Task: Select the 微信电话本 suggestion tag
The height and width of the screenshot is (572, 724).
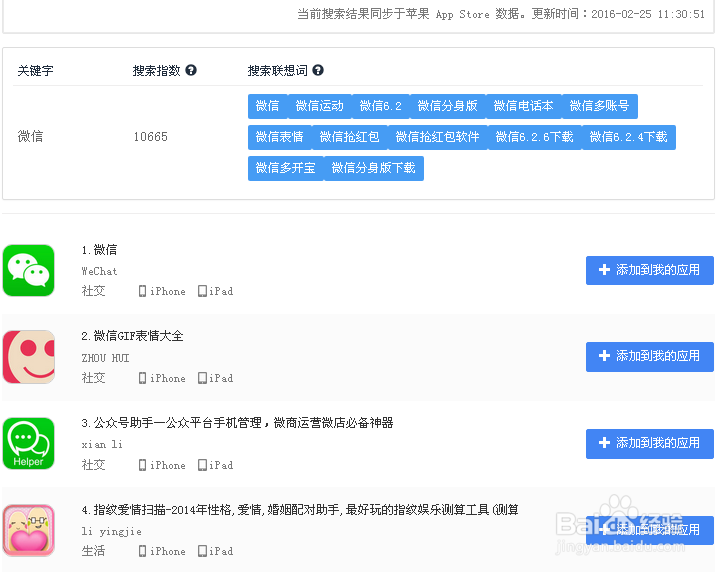Action: click(x=523, y=106)
